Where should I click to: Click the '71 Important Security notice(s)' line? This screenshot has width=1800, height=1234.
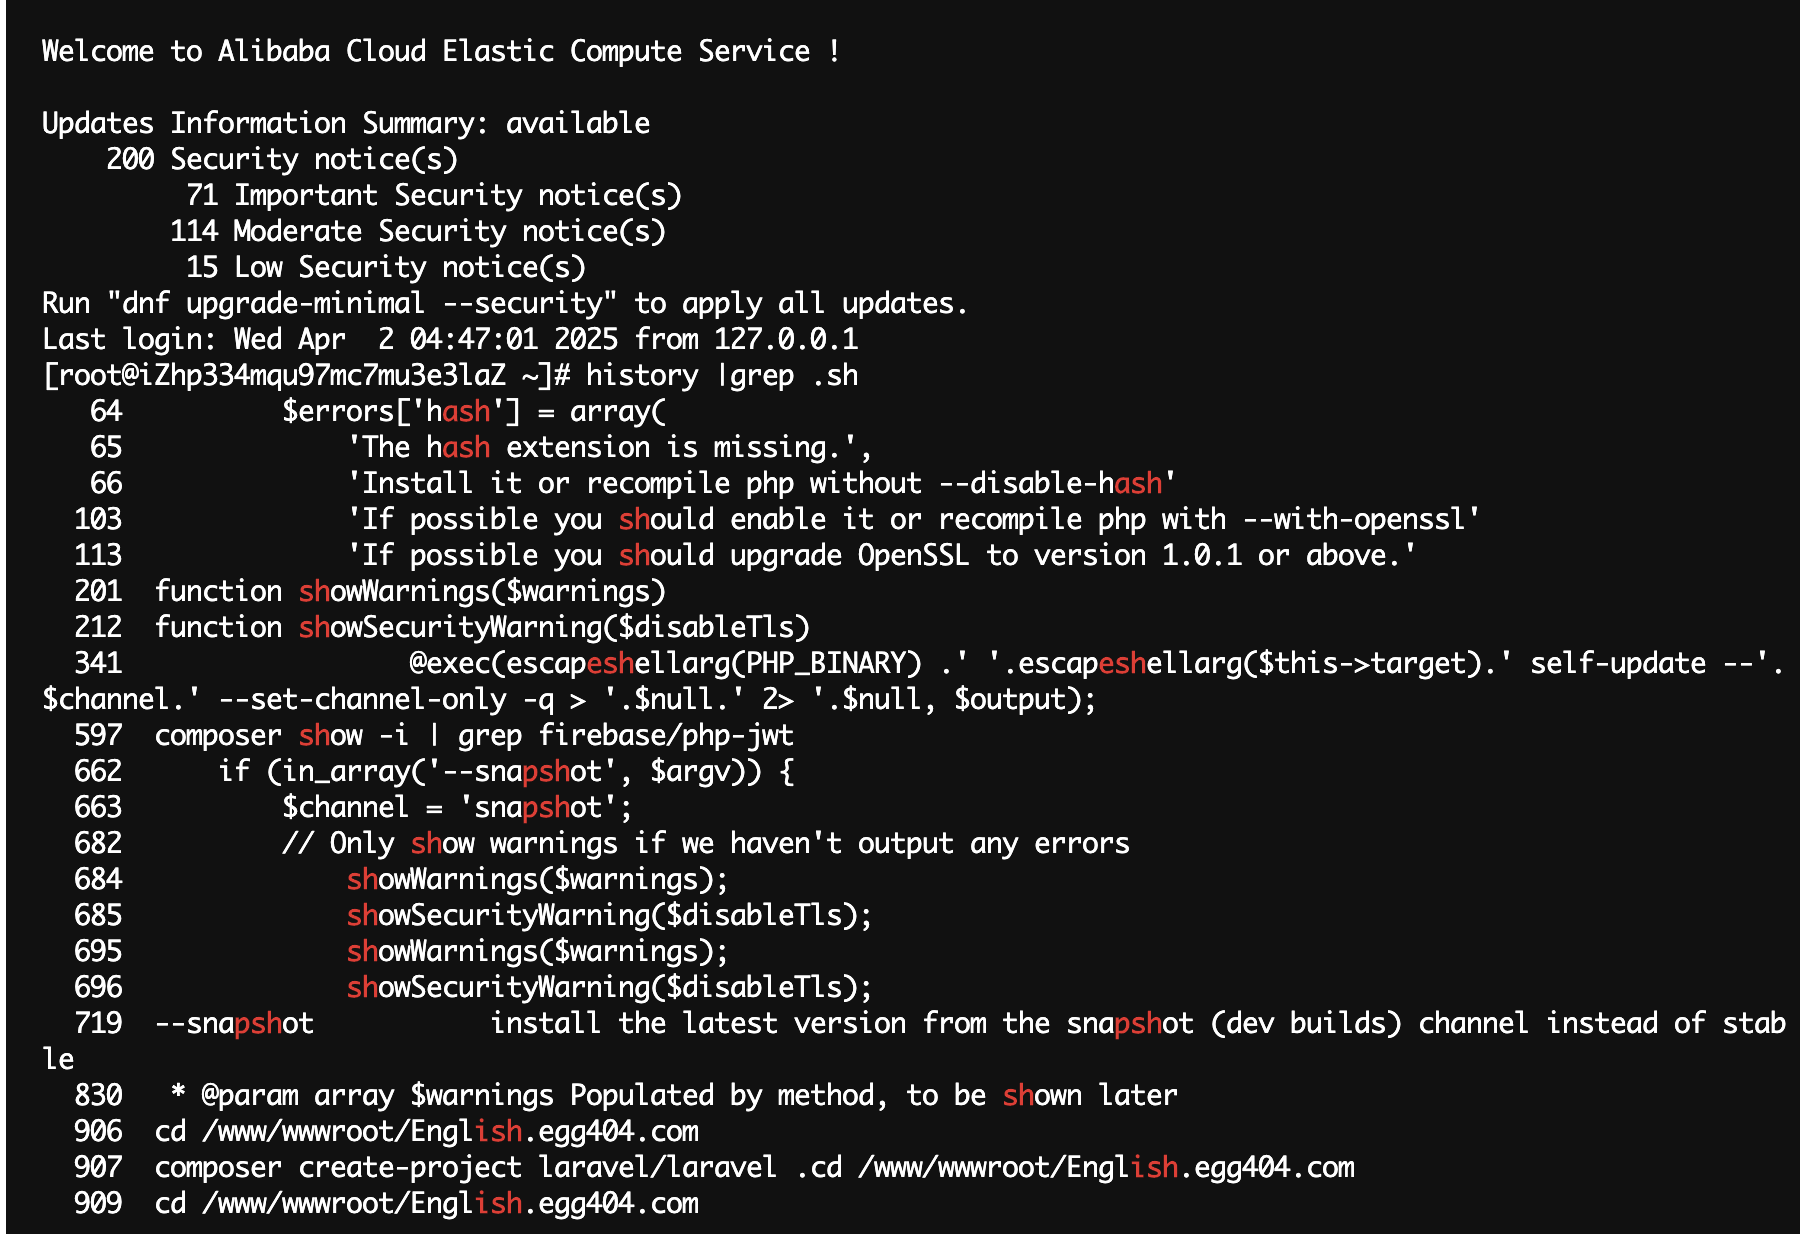[433, 195]
